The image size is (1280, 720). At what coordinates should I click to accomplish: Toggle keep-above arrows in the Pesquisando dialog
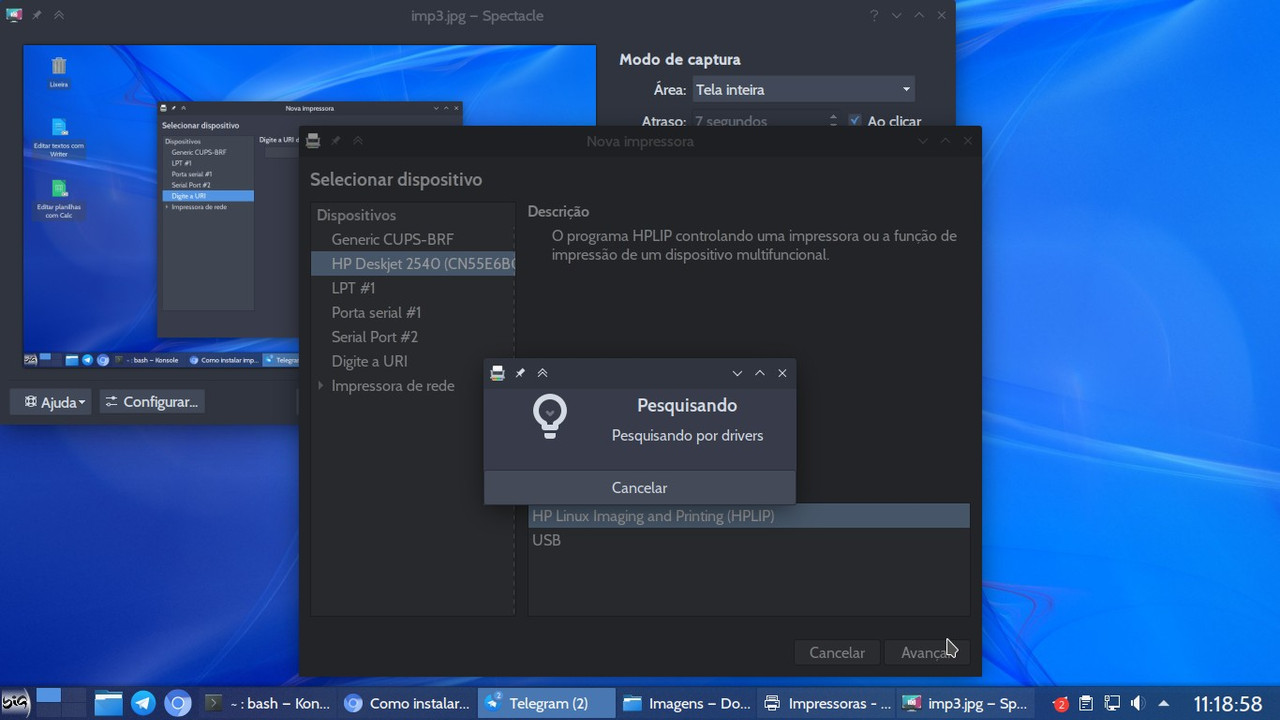click(542, 373)
